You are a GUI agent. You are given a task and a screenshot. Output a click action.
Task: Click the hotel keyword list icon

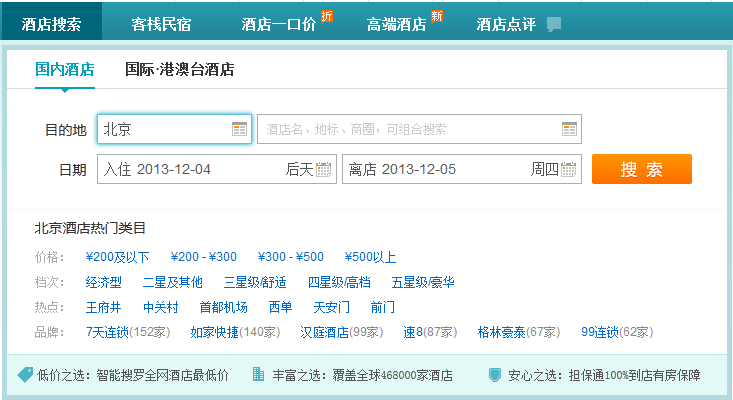[569, 129]
